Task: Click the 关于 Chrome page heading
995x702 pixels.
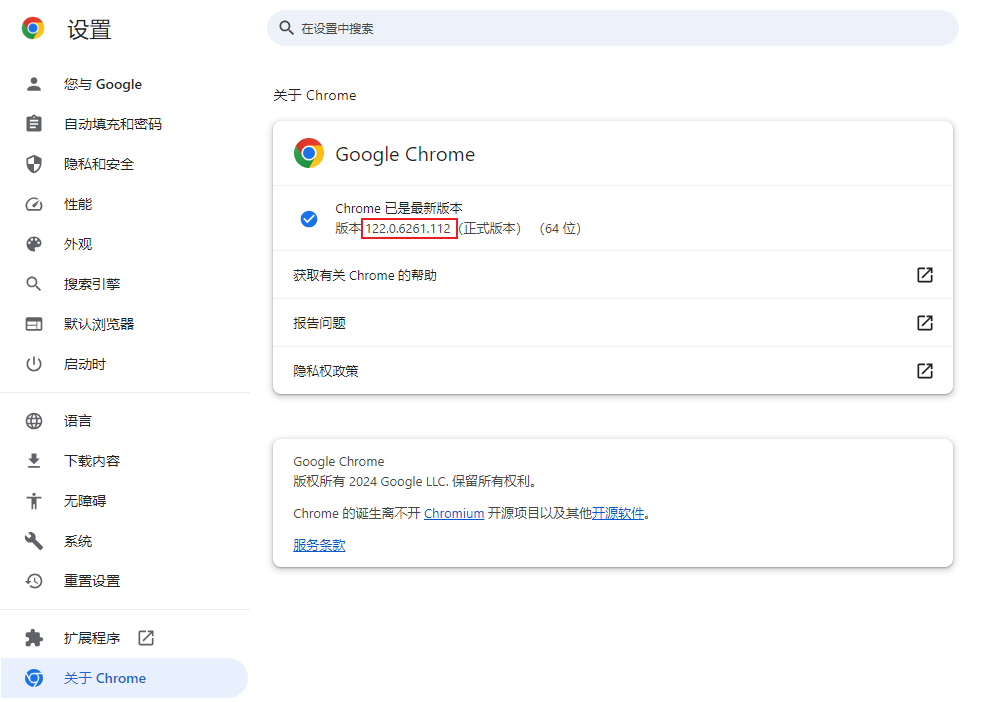Action: 315,95
